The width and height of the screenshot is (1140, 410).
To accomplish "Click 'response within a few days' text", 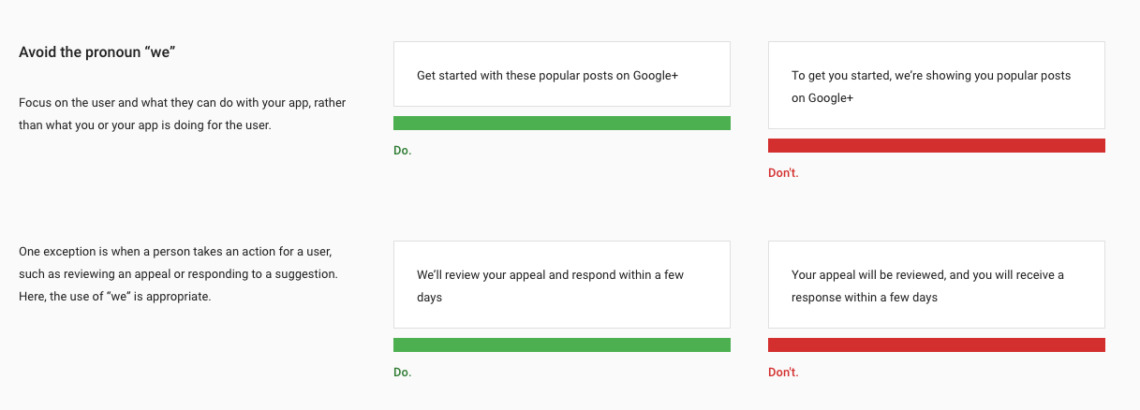I will click(864, 297).
